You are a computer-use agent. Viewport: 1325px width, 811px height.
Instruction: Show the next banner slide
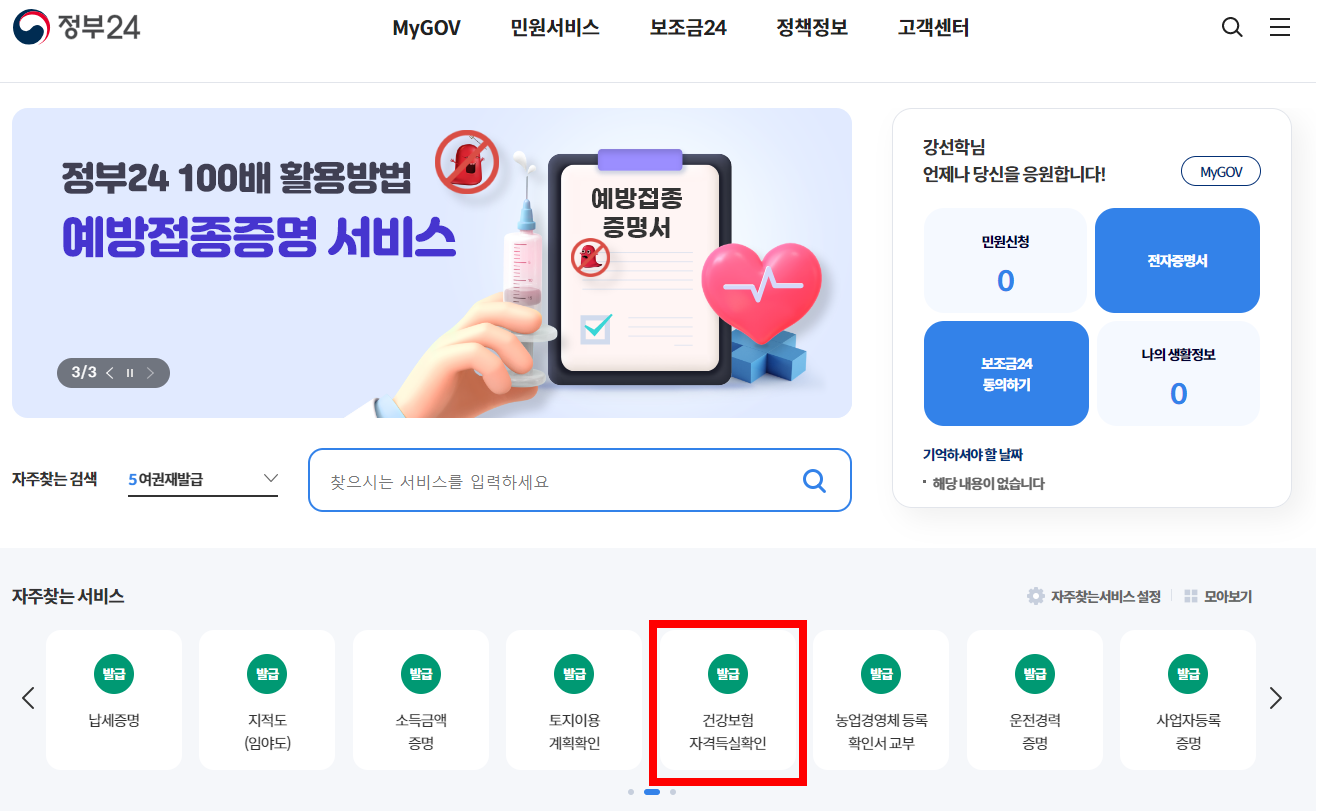pos(150,373)
